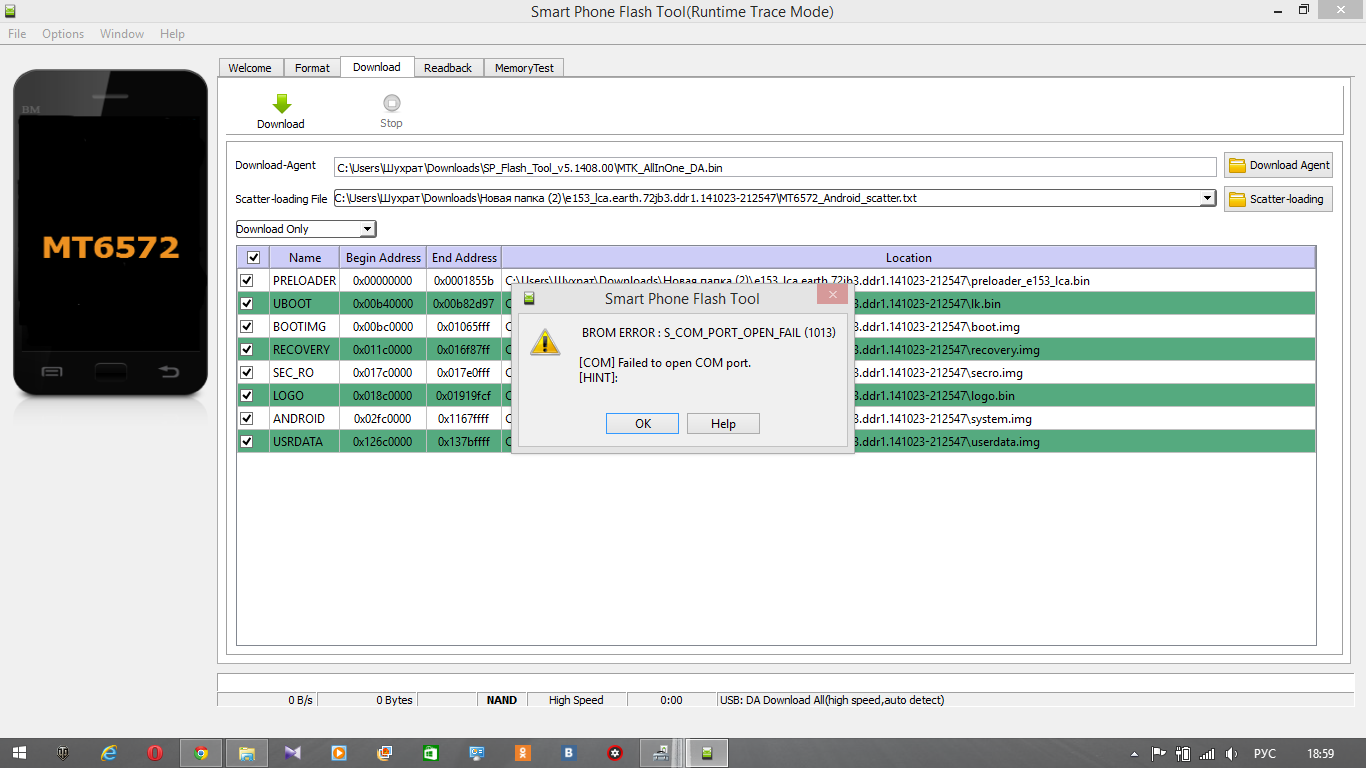Close the Smart Phone Flash Tool error dialog
Viewport: 1366px width, 768px height.
(832, 295)
